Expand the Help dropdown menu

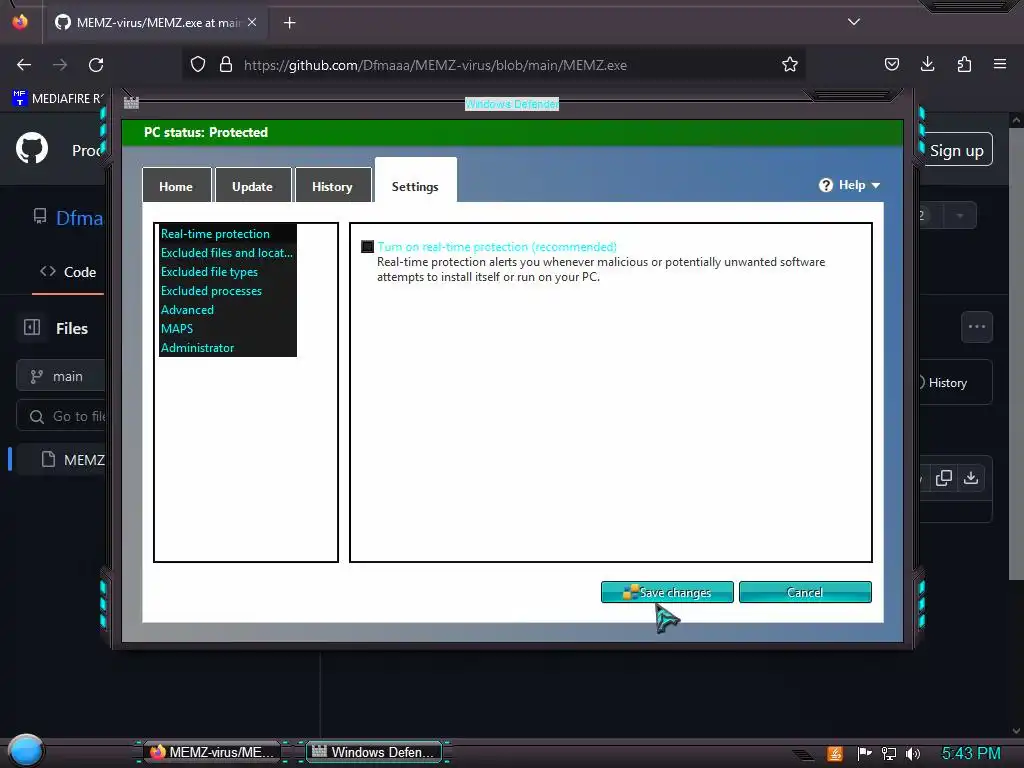pyautogui.click(x=850, y=185)
